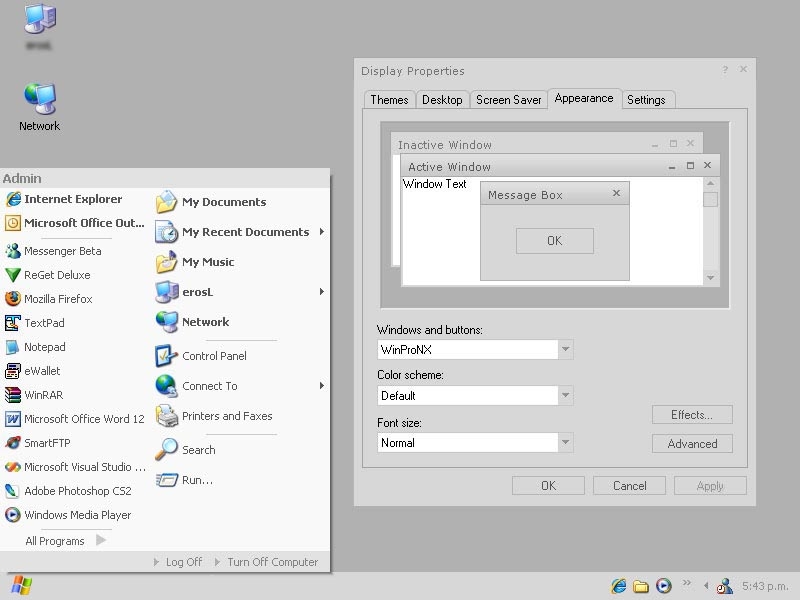Click the Apply button
The image size is (800, 600).
click(710, 485)
